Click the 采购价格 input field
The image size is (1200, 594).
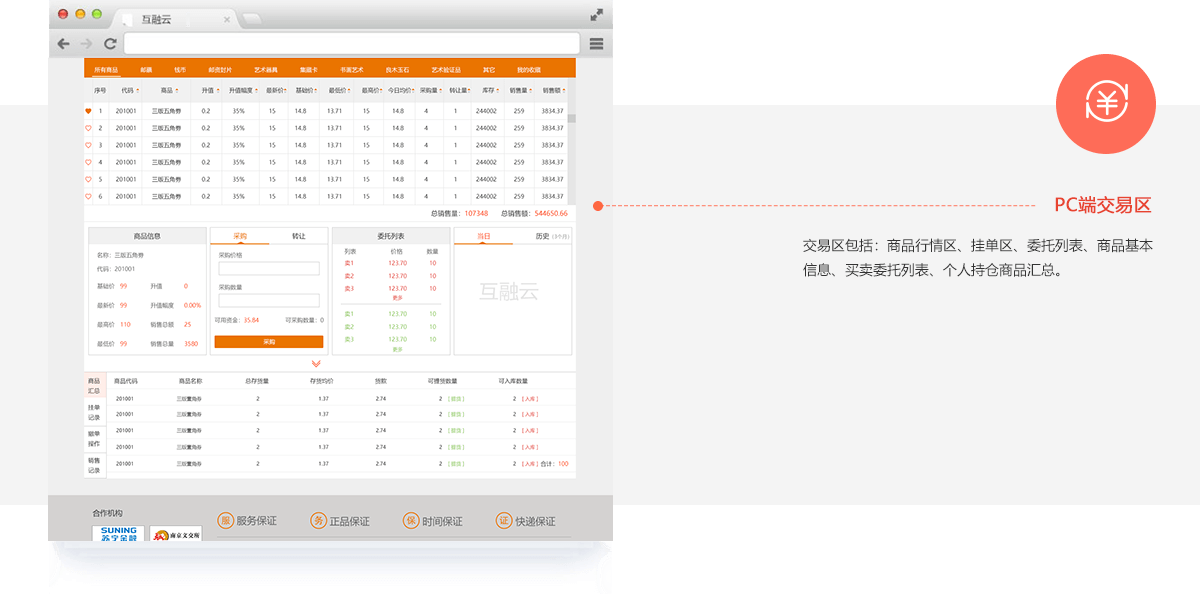(269, 268)
